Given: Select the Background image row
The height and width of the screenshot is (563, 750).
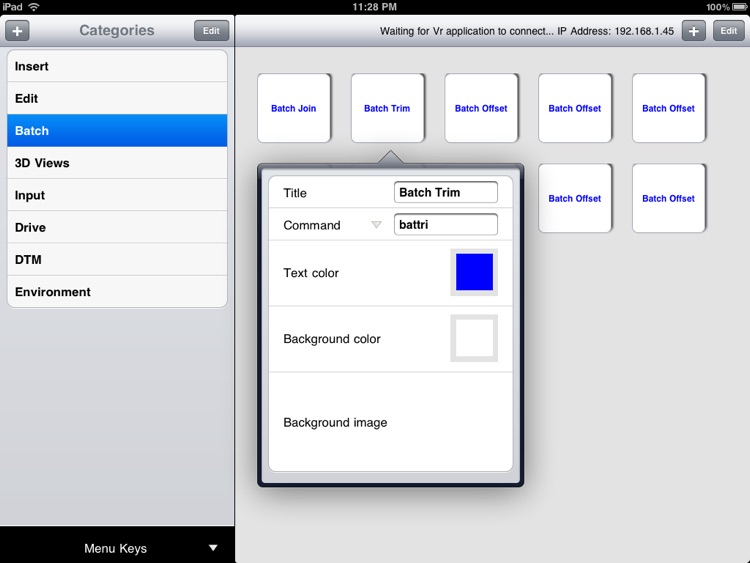Looking at the screenshot, I should tap(391, 422).
